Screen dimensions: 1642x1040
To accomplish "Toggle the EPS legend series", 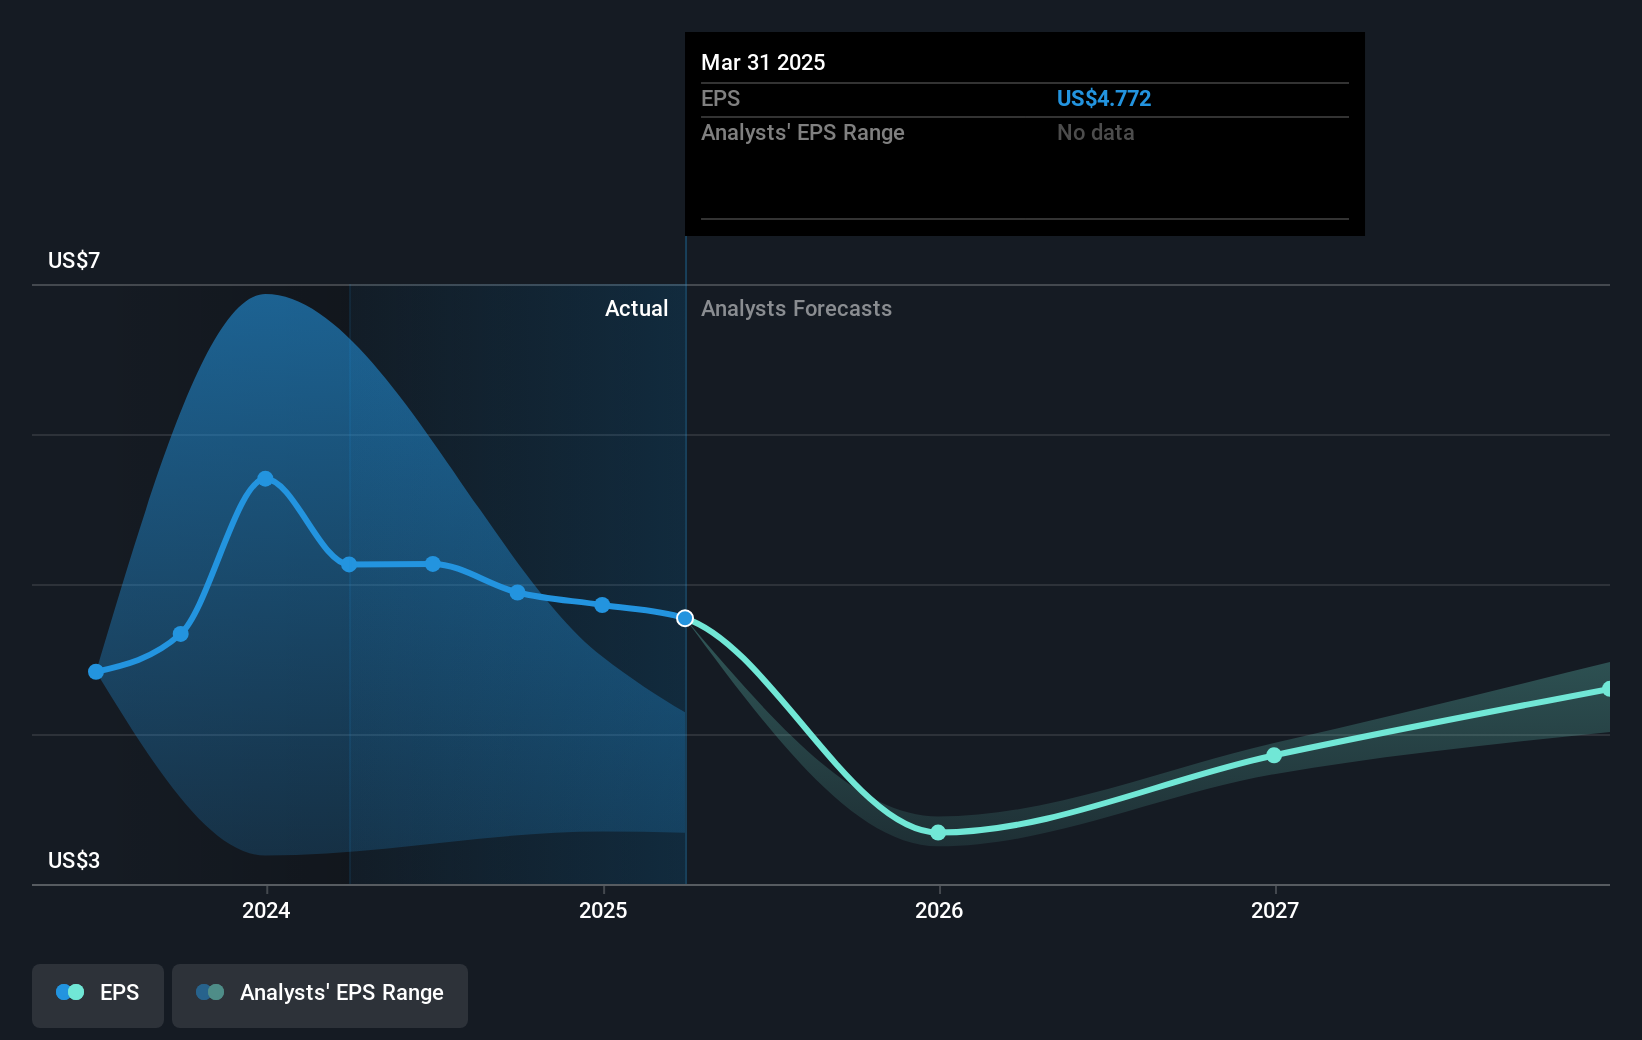I will 98,994.
